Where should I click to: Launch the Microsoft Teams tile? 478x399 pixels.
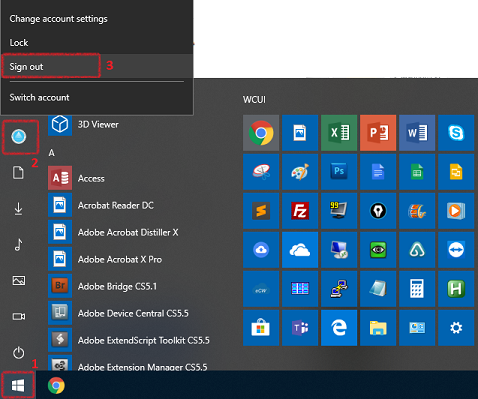pyautogui.click(x=300, y=328)
